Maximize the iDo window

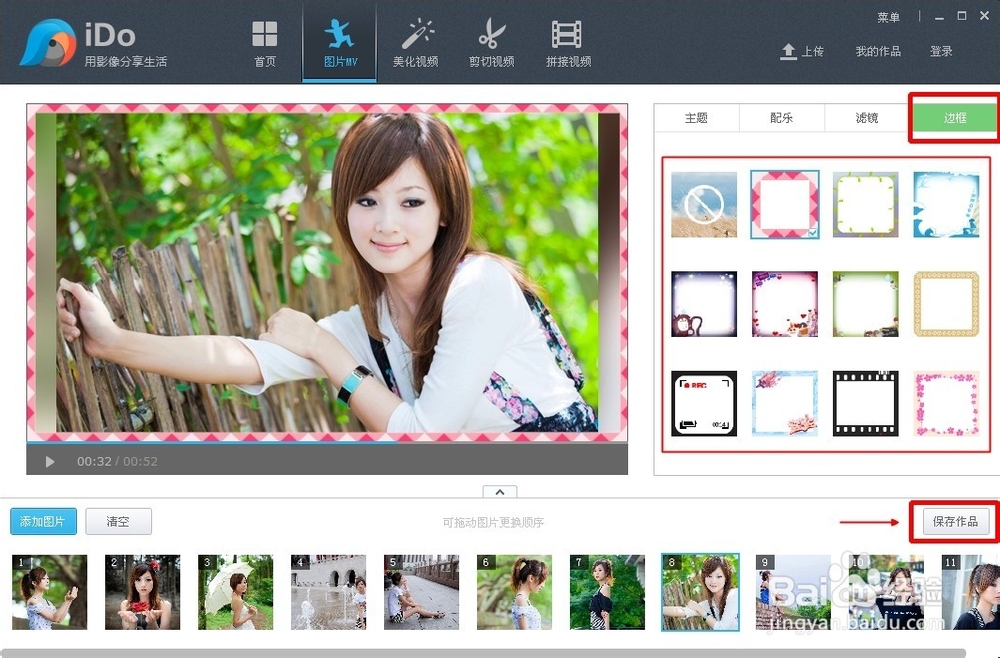click(962, 16)
